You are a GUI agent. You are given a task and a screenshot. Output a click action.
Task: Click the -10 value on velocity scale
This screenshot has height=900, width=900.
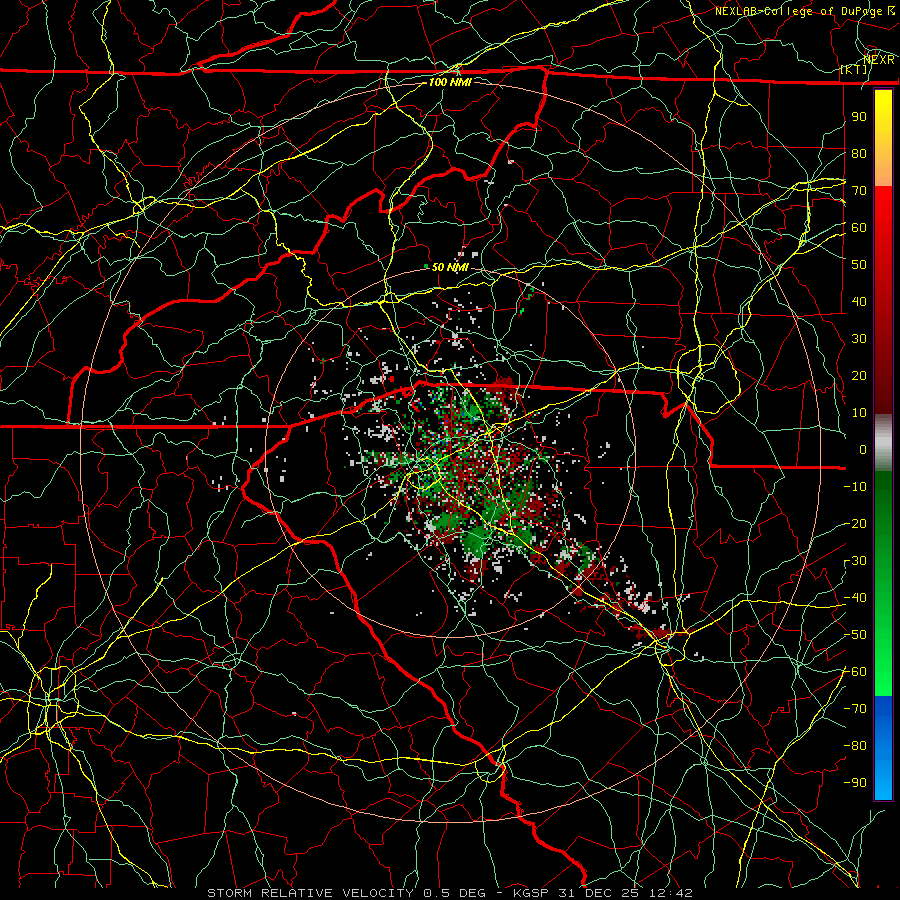coord(855,487)
